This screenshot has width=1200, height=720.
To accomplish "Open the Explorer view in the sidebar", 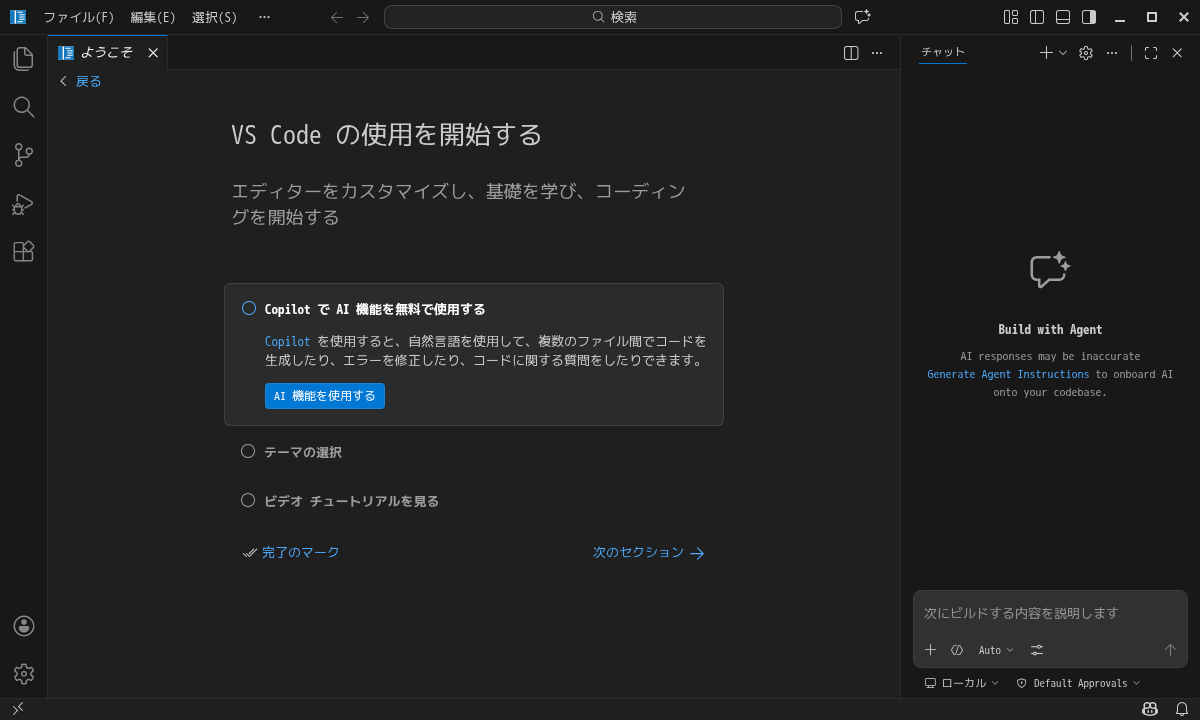I will click(x=23, y=58).
